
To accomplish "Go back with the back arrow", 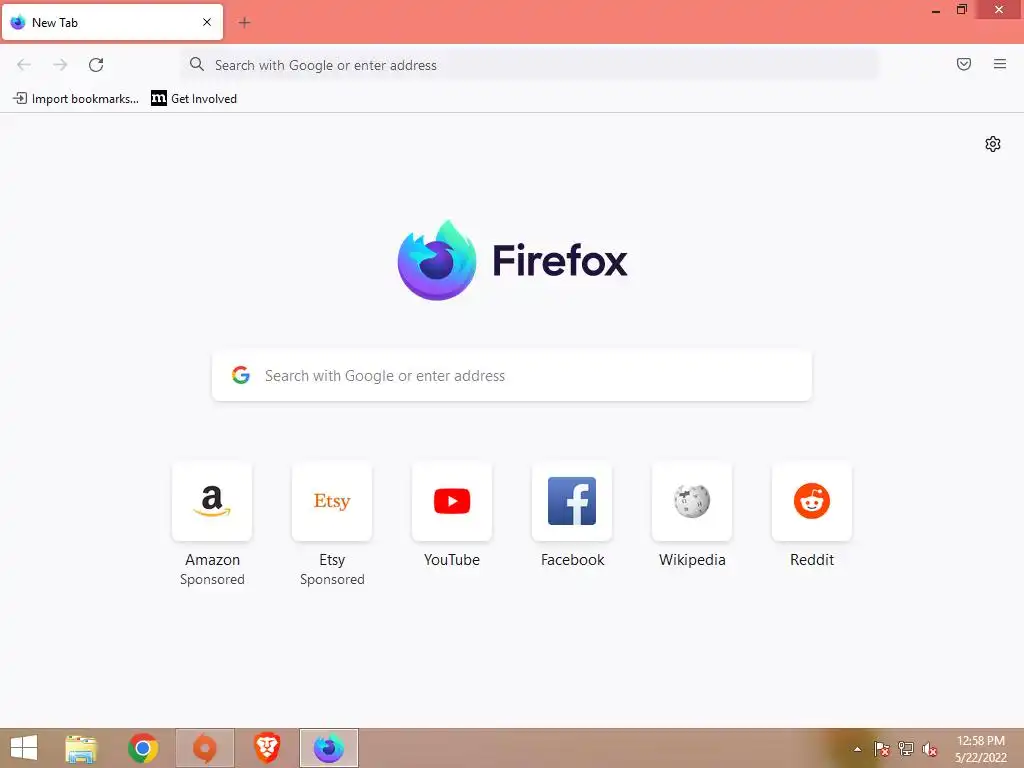I will pyautogui.click(x=24, y=65).
